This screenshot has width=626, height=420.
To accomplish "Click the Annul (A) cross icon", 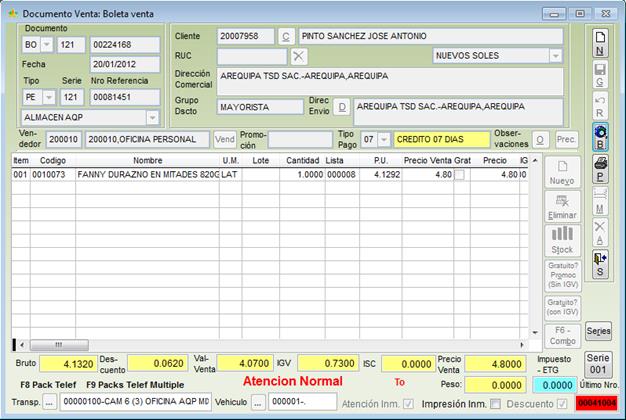I will click(600, 232).
